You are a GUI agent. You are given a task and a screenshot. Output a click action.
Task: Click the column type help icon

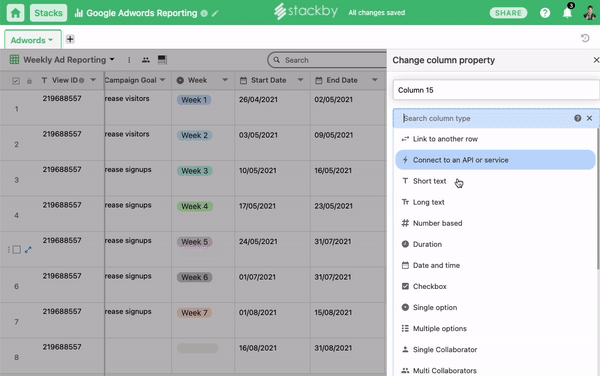[577, 118]
